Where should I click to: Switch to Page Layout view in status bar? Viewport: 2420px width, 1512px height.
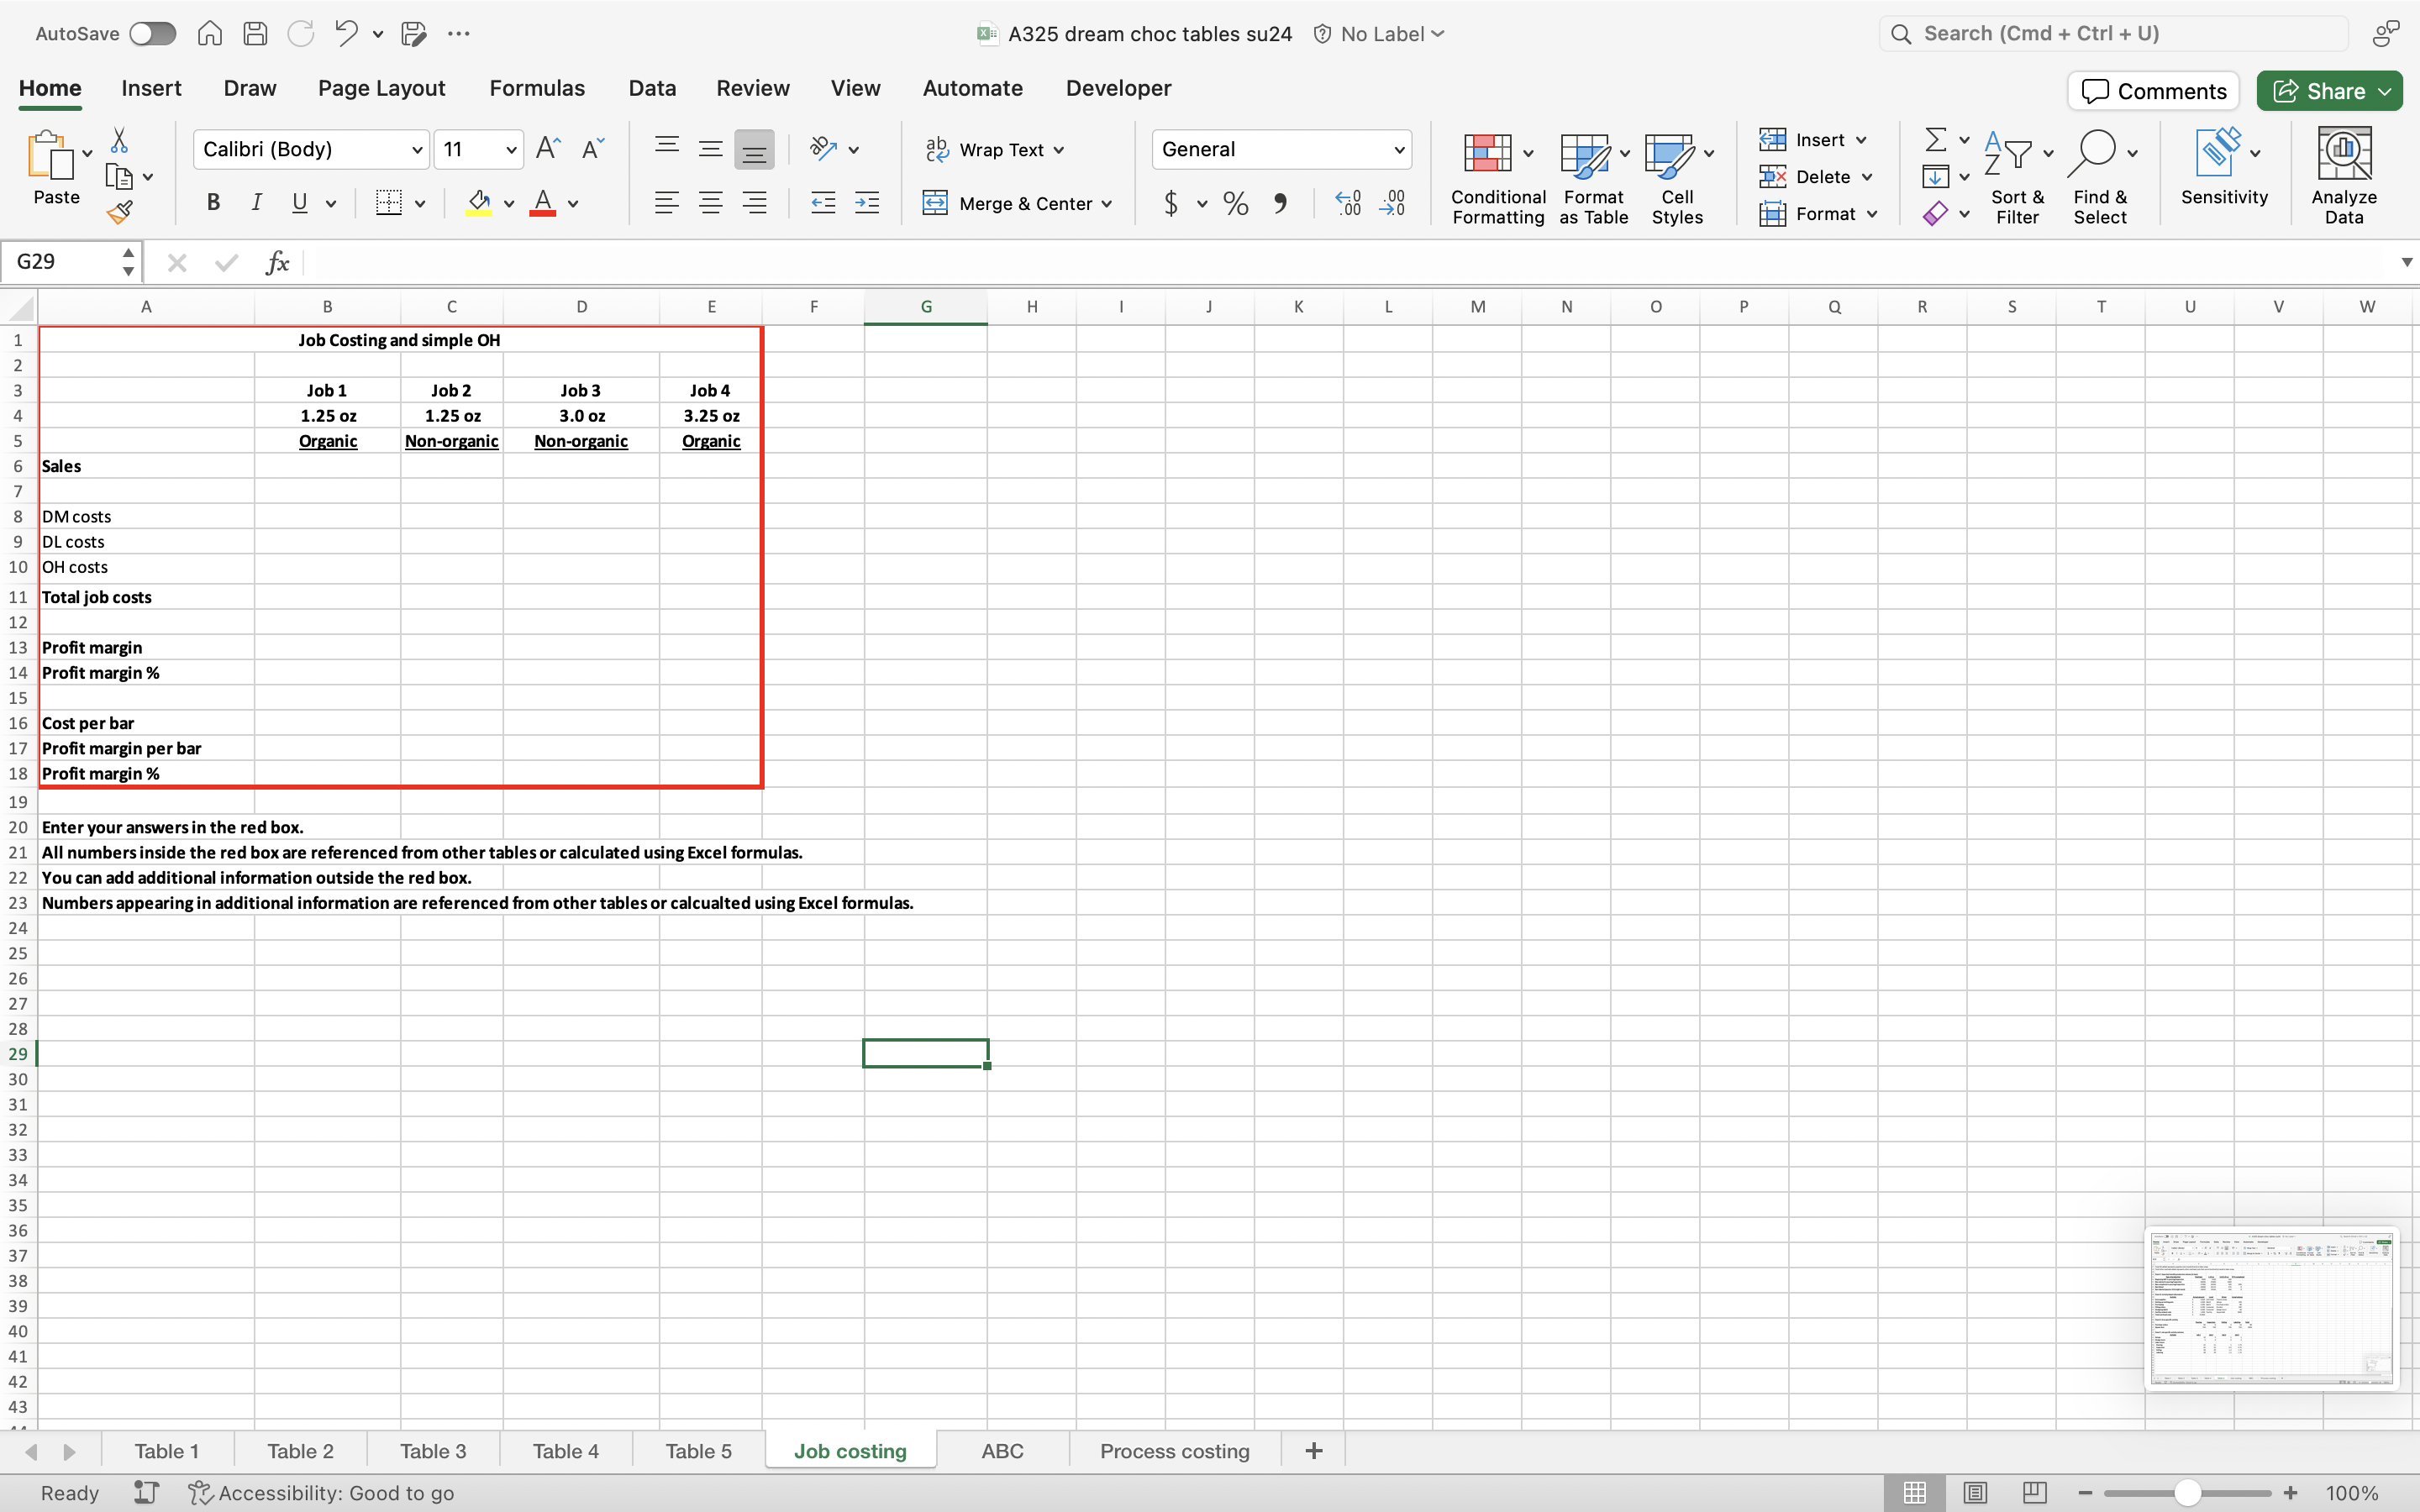pos(1974,1492)
